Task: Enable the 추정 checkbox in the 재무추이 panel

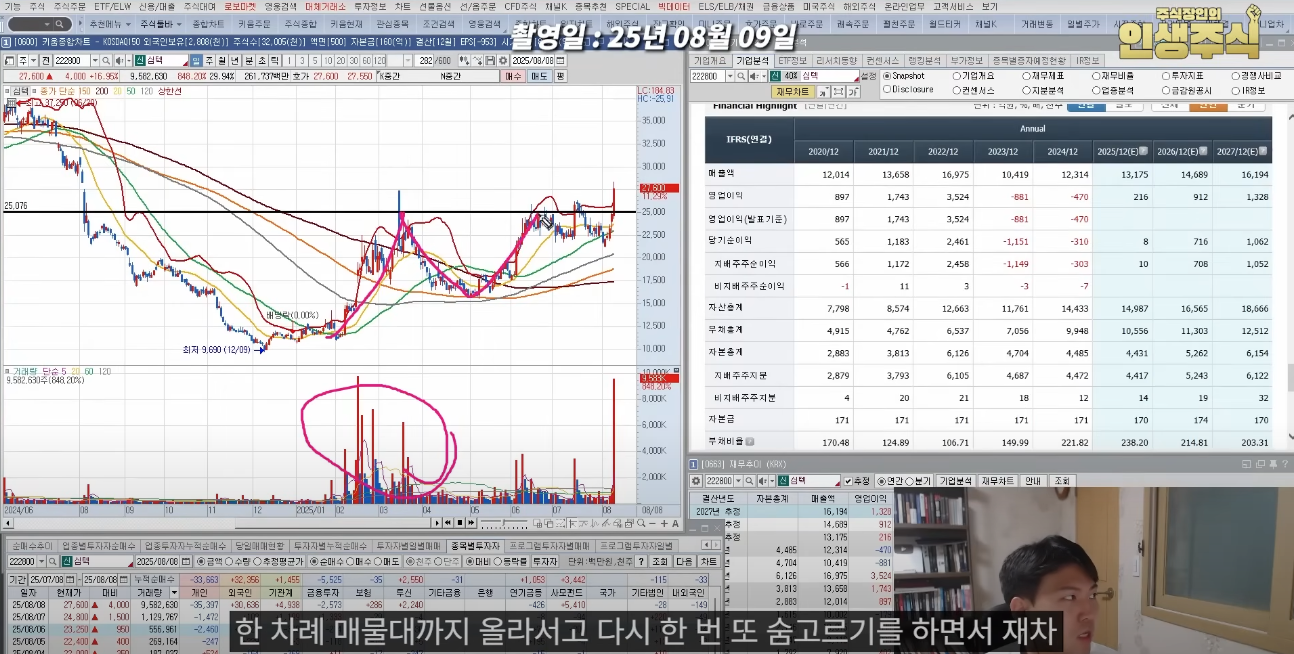Action: click(x=849, y=481)
